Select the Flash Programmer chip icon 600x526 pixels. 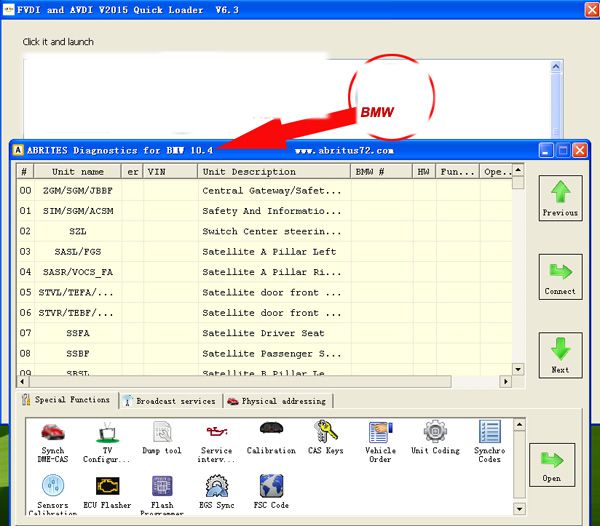pos(162,494)
